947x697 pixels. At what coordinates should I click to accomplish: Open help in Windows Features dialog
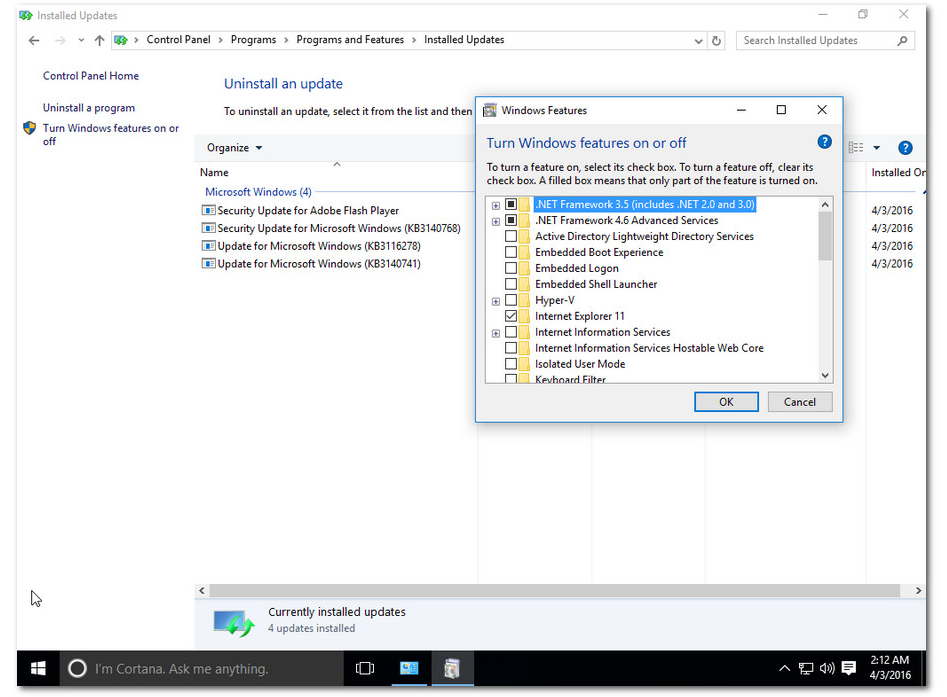point(824,142)
